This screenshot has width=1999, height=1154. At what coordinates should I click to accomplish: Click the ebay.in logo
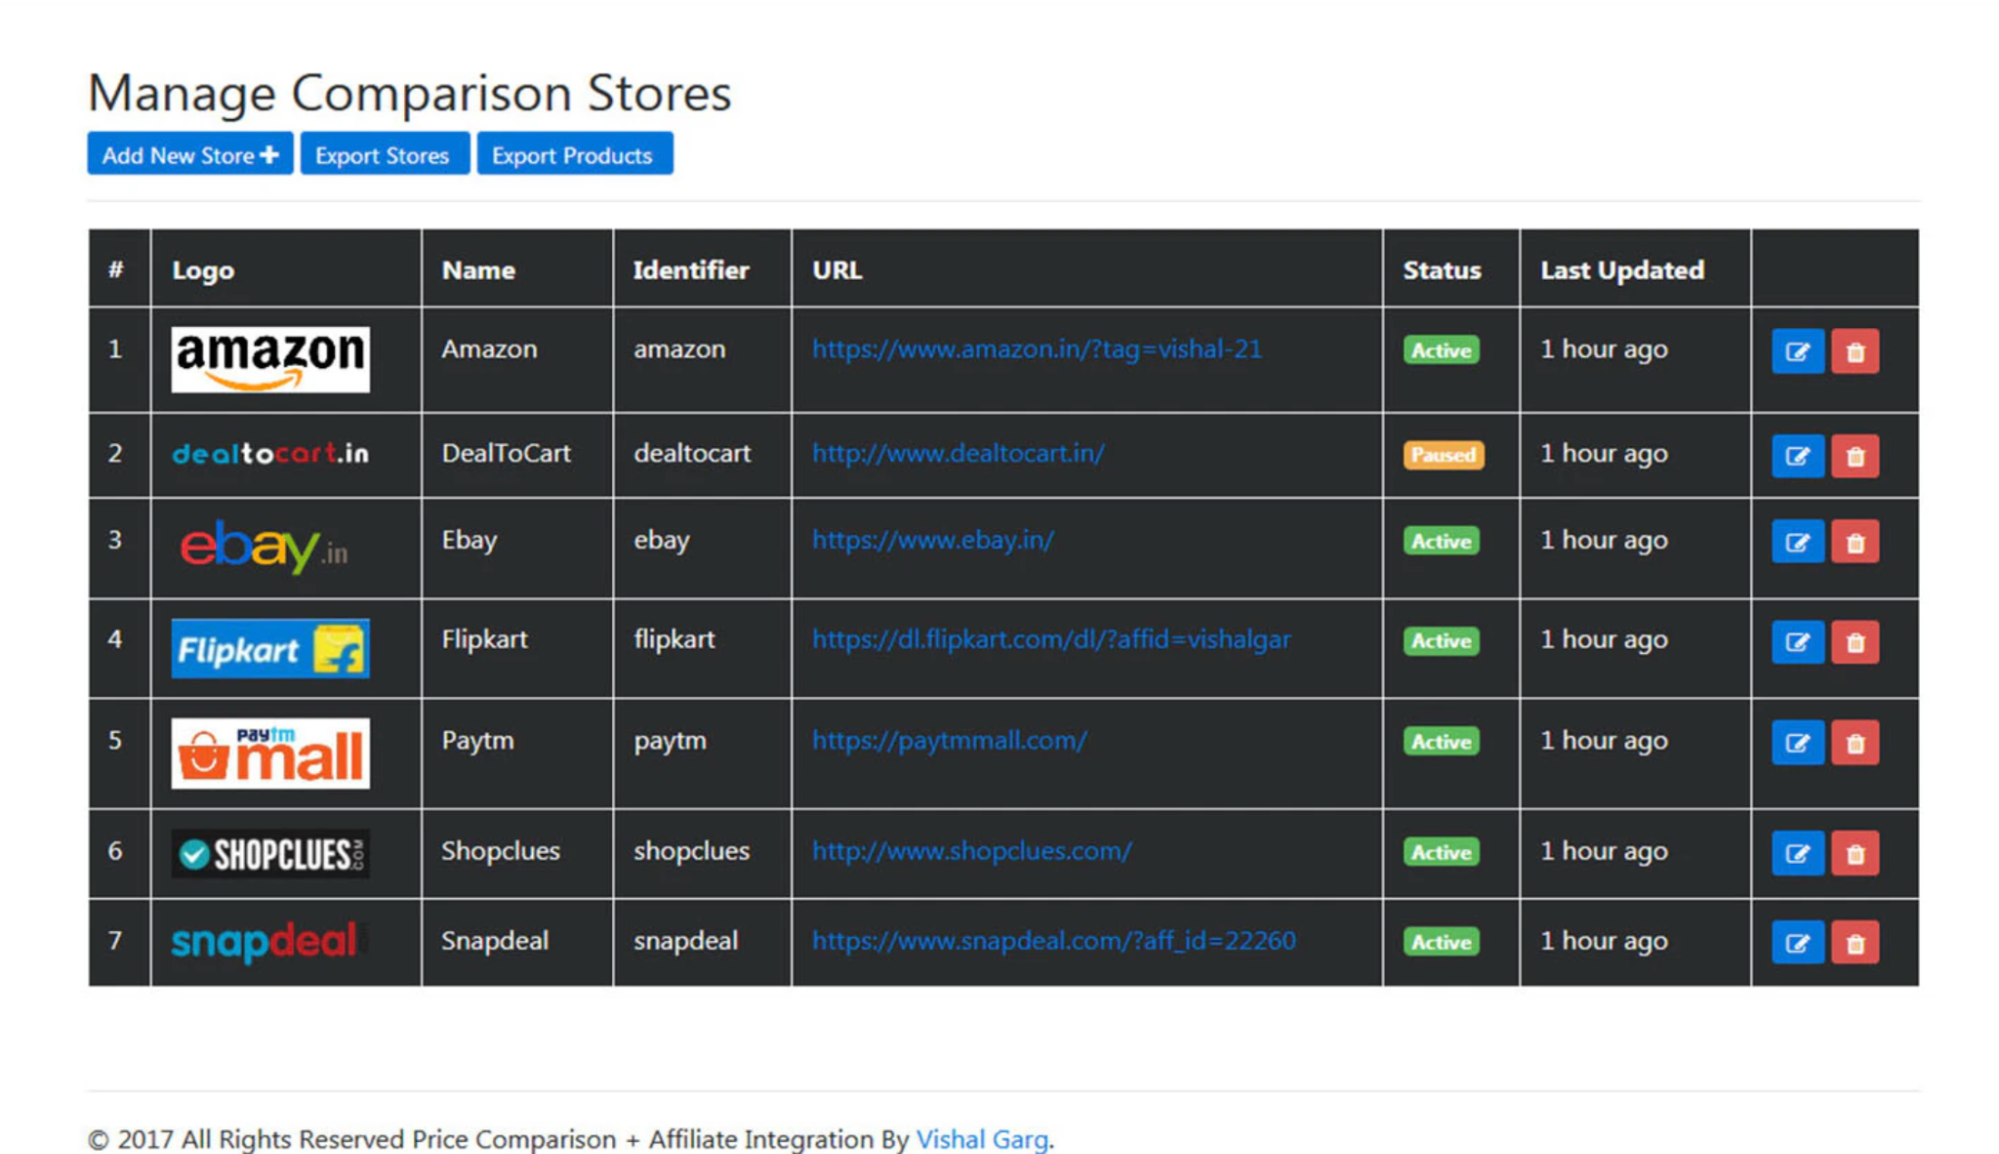coord(264,546)
